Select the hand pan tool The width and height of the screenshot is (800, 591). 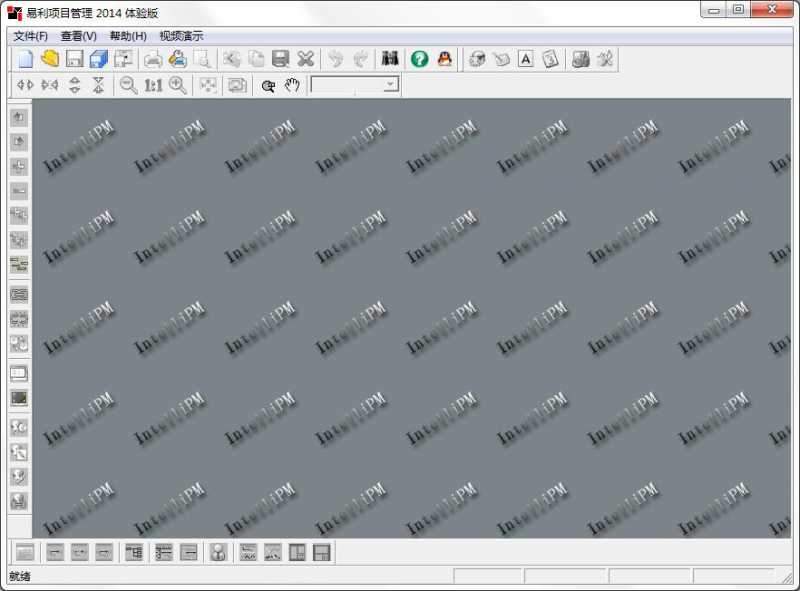[292, 86]
